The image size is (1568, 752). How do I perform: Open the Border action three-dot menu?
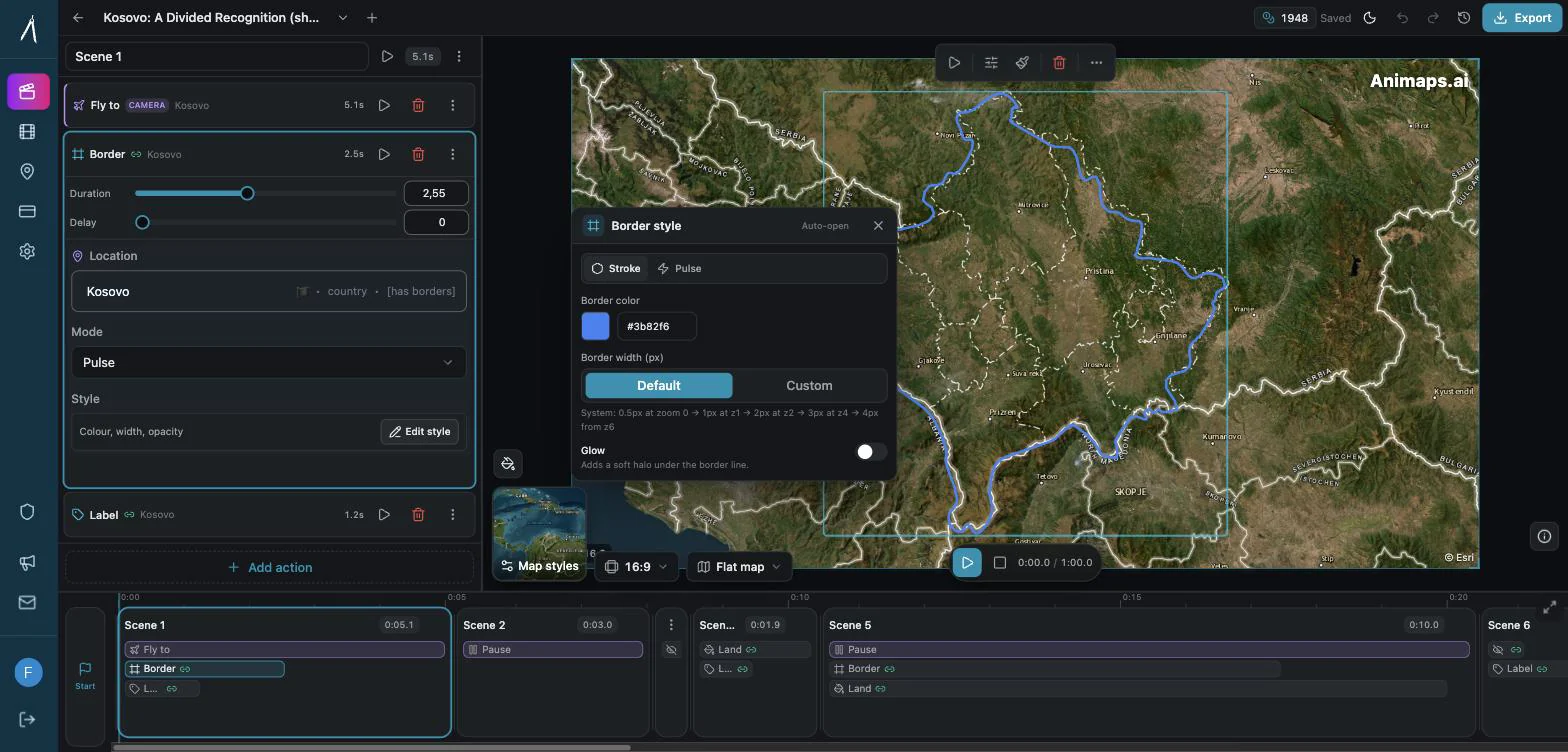452,154
